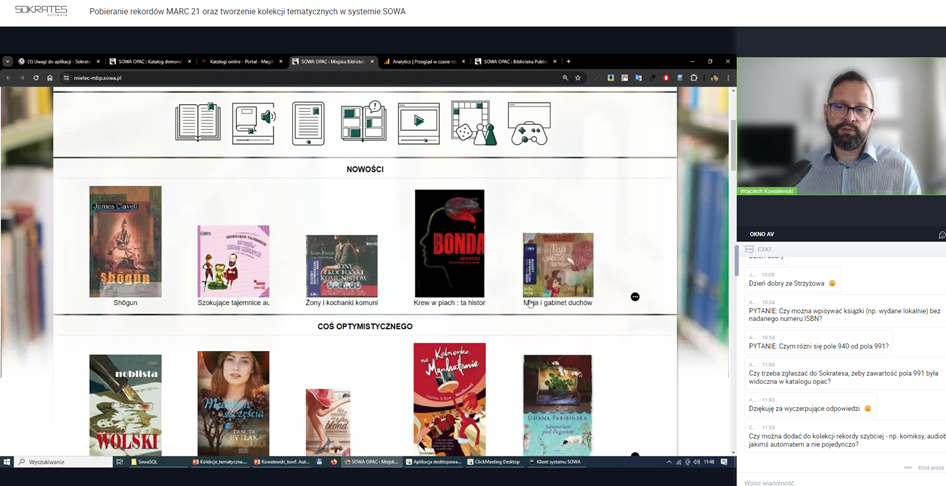
Task: Click the chat message about pole 940 and 991
Action: coord(819,343)
